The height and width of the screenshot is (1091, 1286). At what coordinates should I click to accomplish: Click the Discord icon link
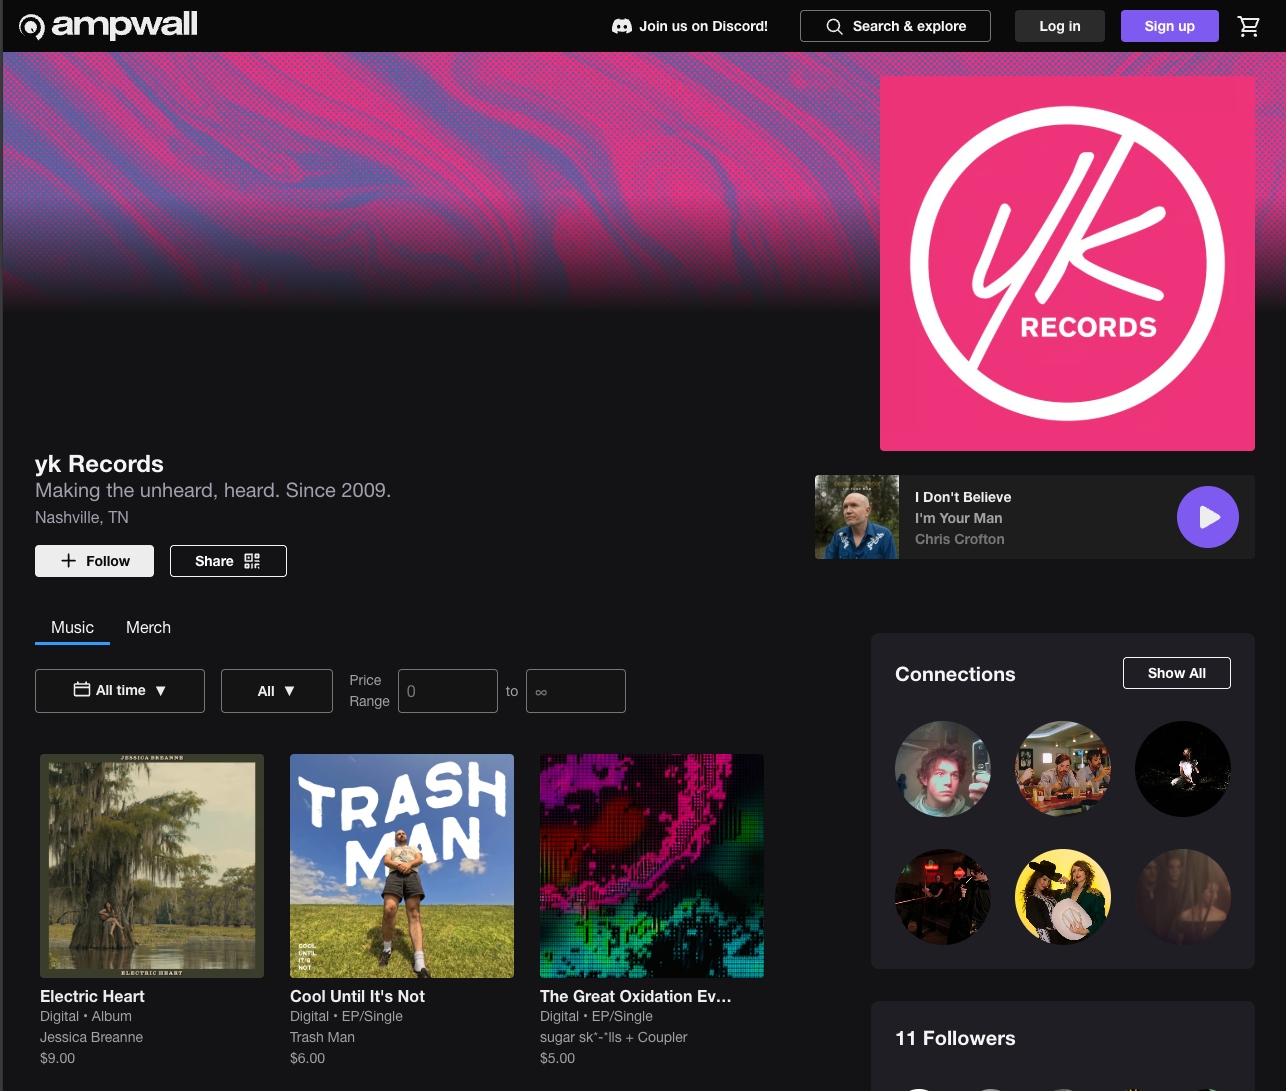point(621,27)
